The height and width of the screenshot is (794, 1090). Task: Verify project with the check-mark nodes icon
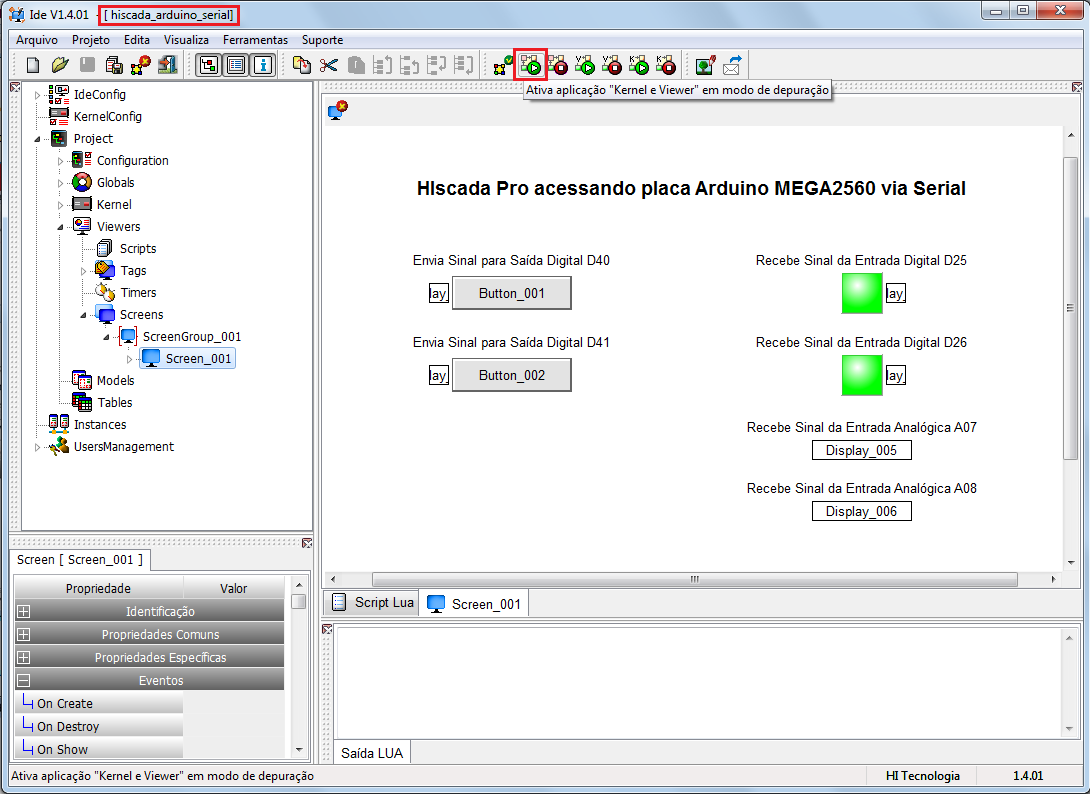click(x=503, y=66)
